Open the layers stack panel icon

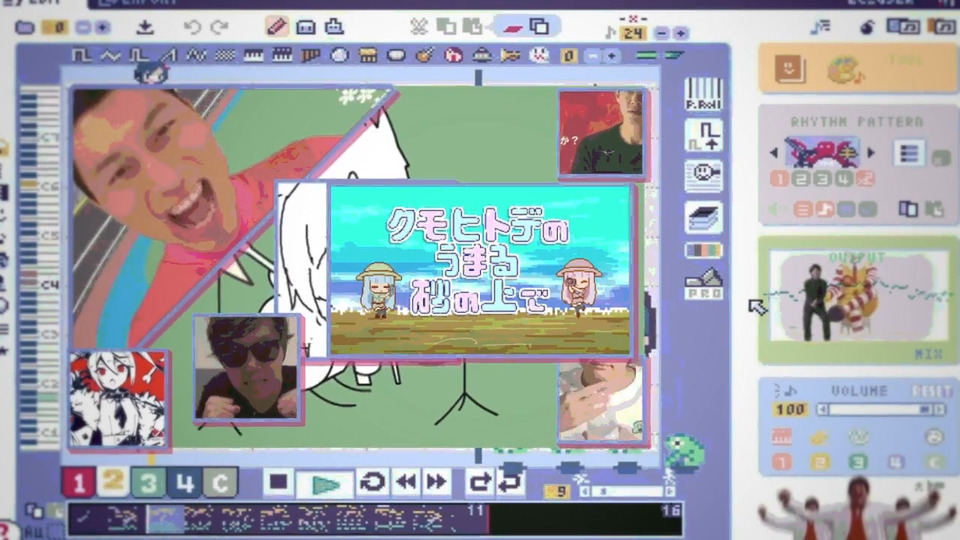coord(703,217)
